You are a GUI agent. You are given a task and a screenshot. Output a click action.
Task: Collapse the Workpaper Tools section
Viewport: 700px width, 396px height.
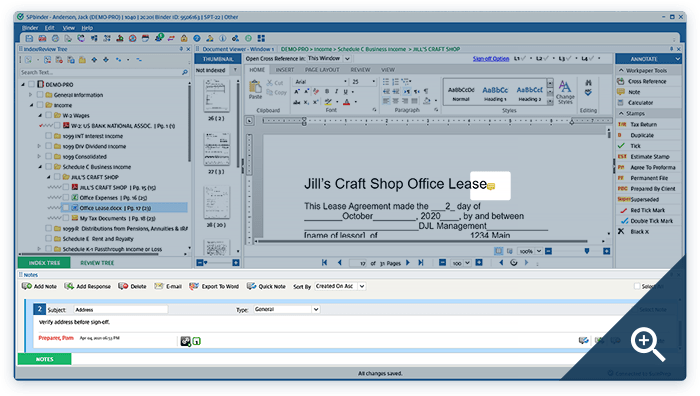621,71
